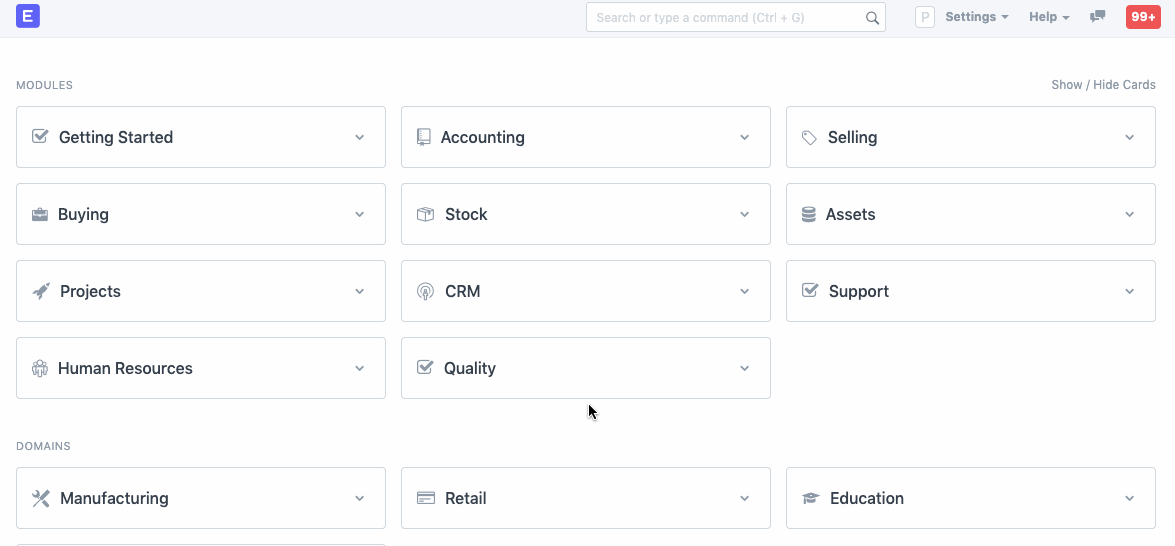
Task: Open the chat messages icon
Action: (x=1097, y=17)
